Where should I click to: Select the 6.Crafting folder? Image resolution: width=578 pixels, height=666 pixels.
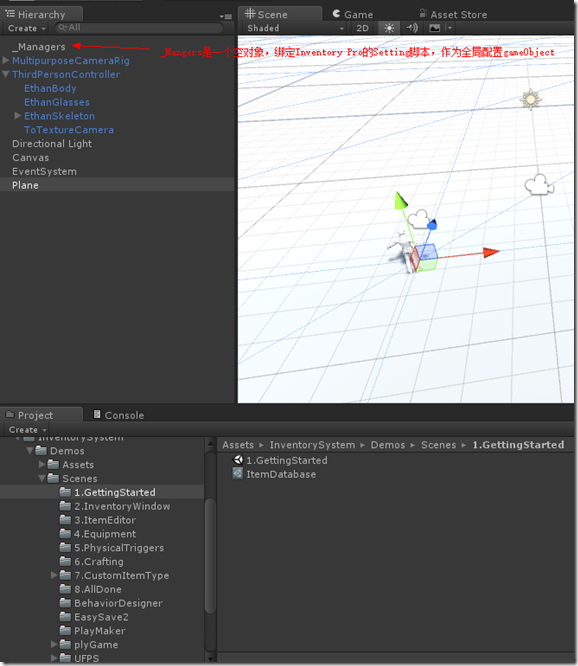pos(92,562)
